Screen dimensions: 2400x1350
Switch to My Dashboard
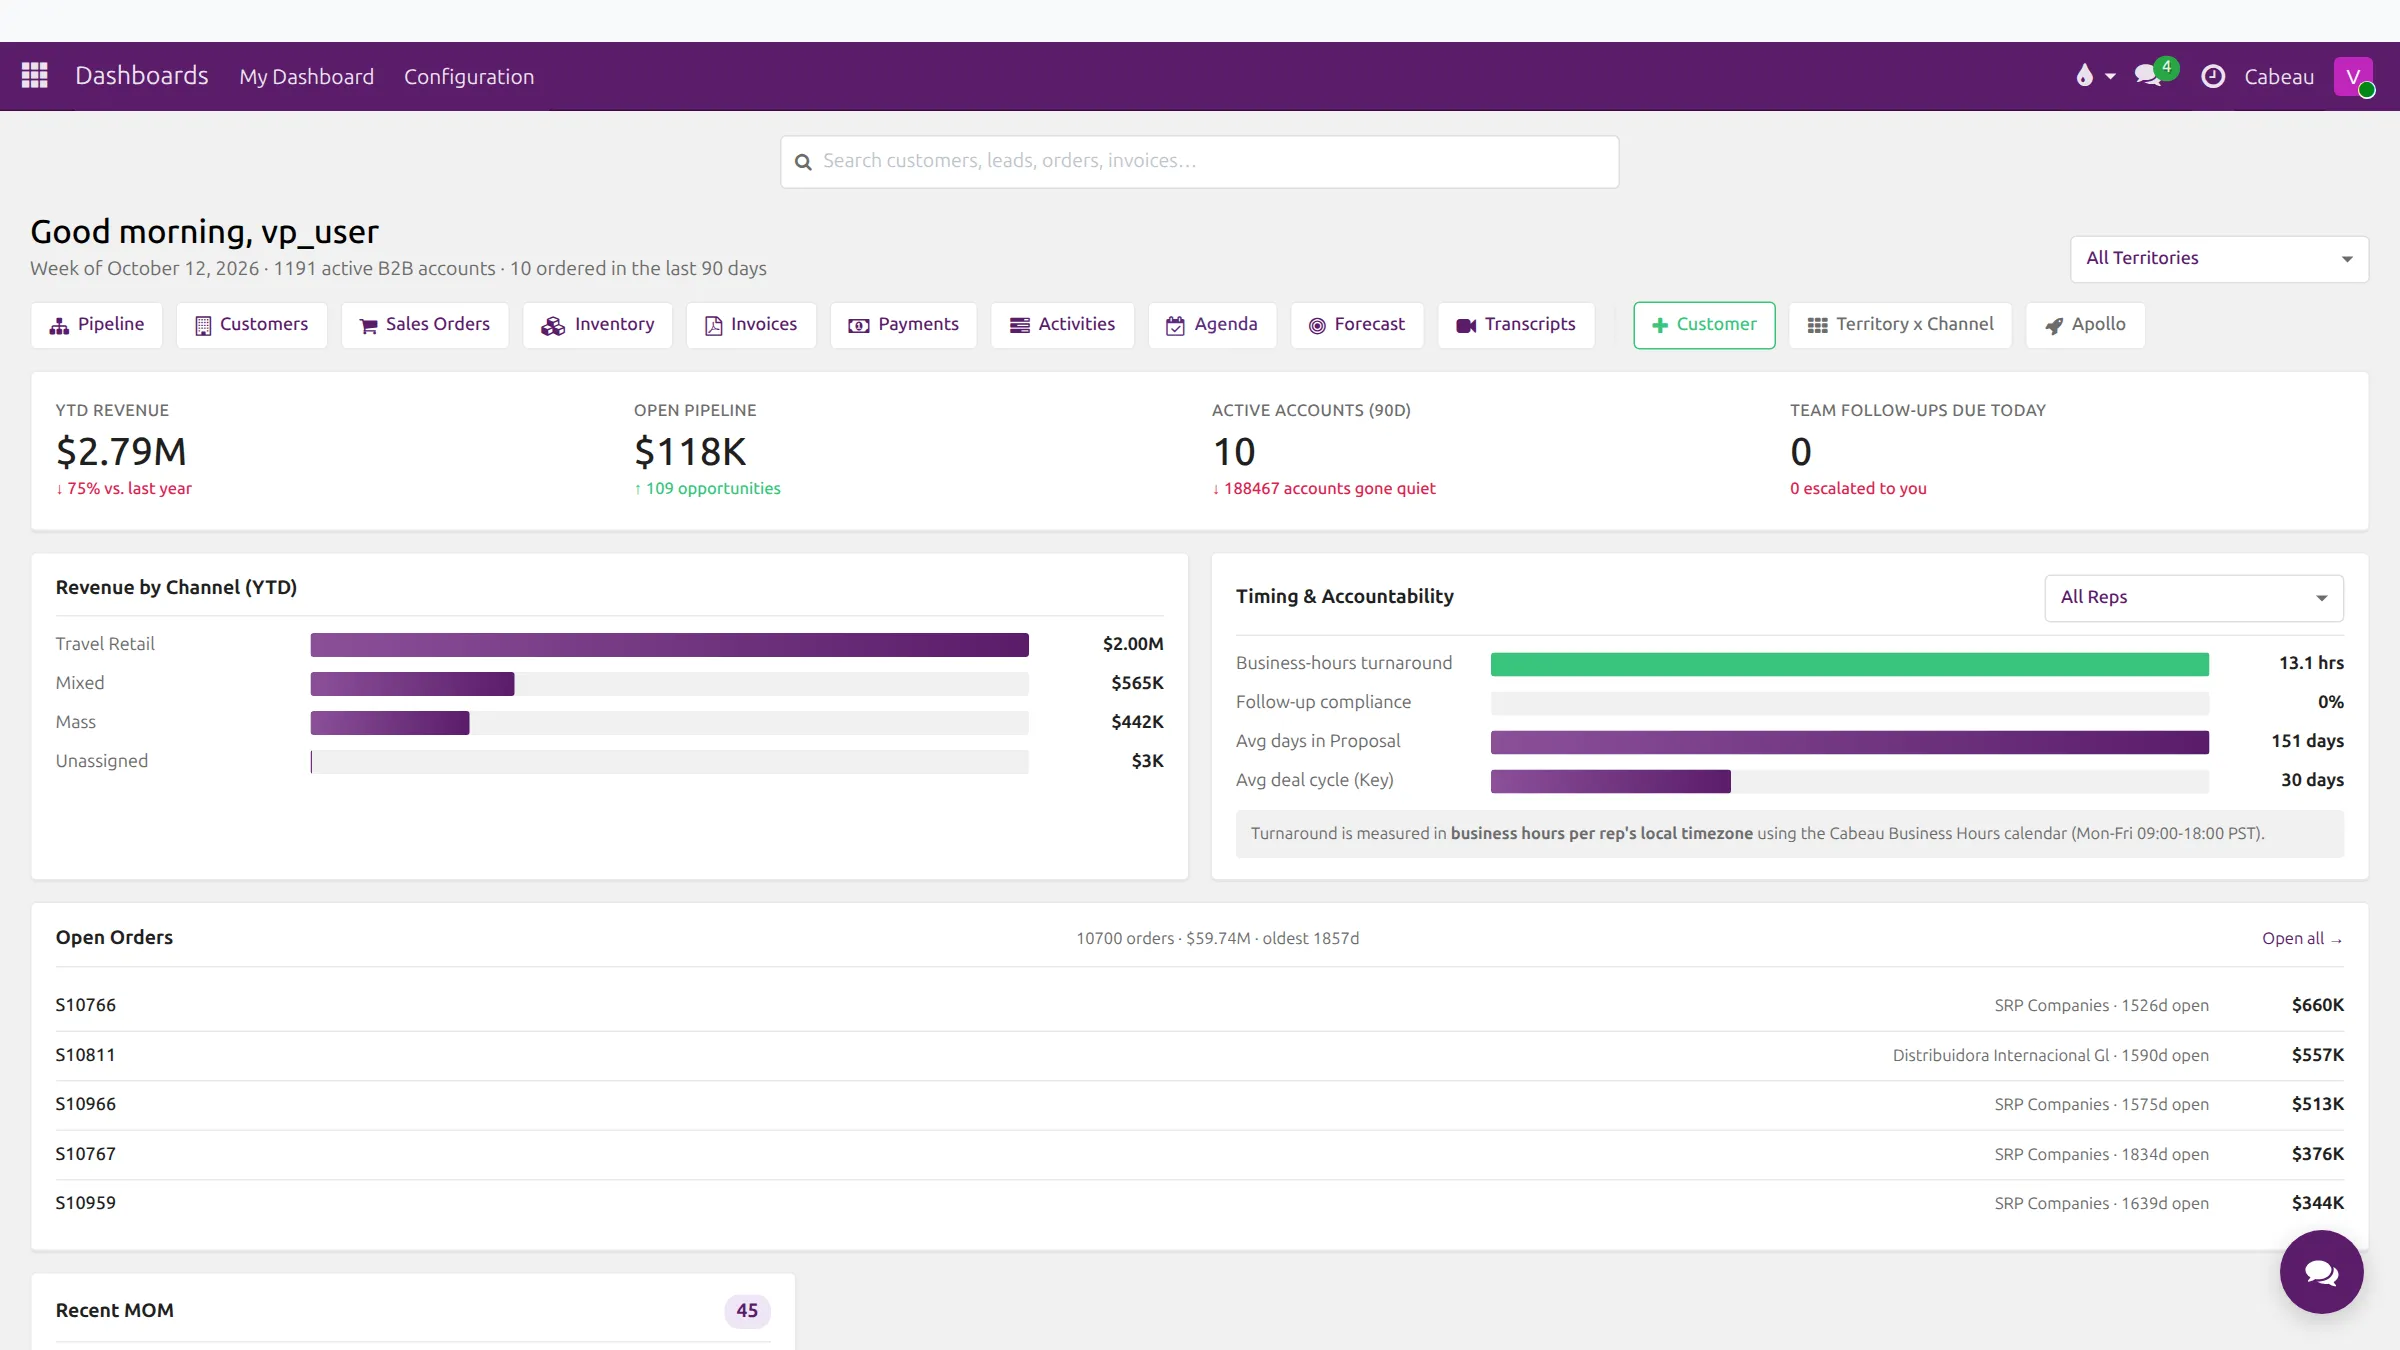[x=306, y=77]
